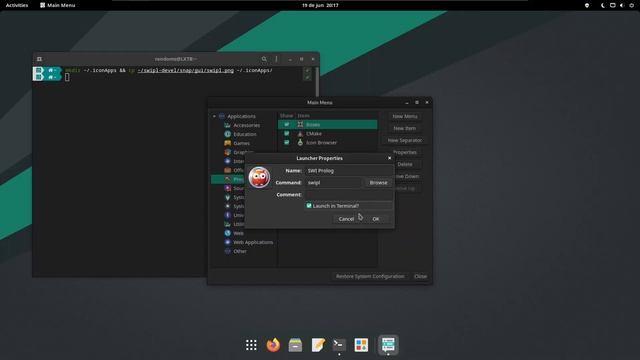
Task: Collapse the Applications tree node
Action: [x=214, y=116]
